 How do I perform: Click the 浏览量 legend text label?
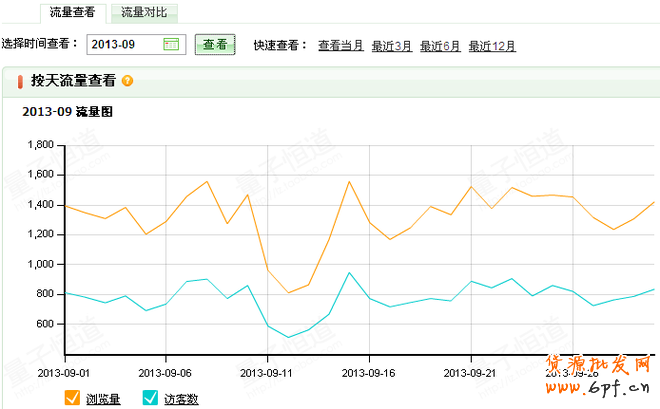pyautogui.click(x=102, y=399)
